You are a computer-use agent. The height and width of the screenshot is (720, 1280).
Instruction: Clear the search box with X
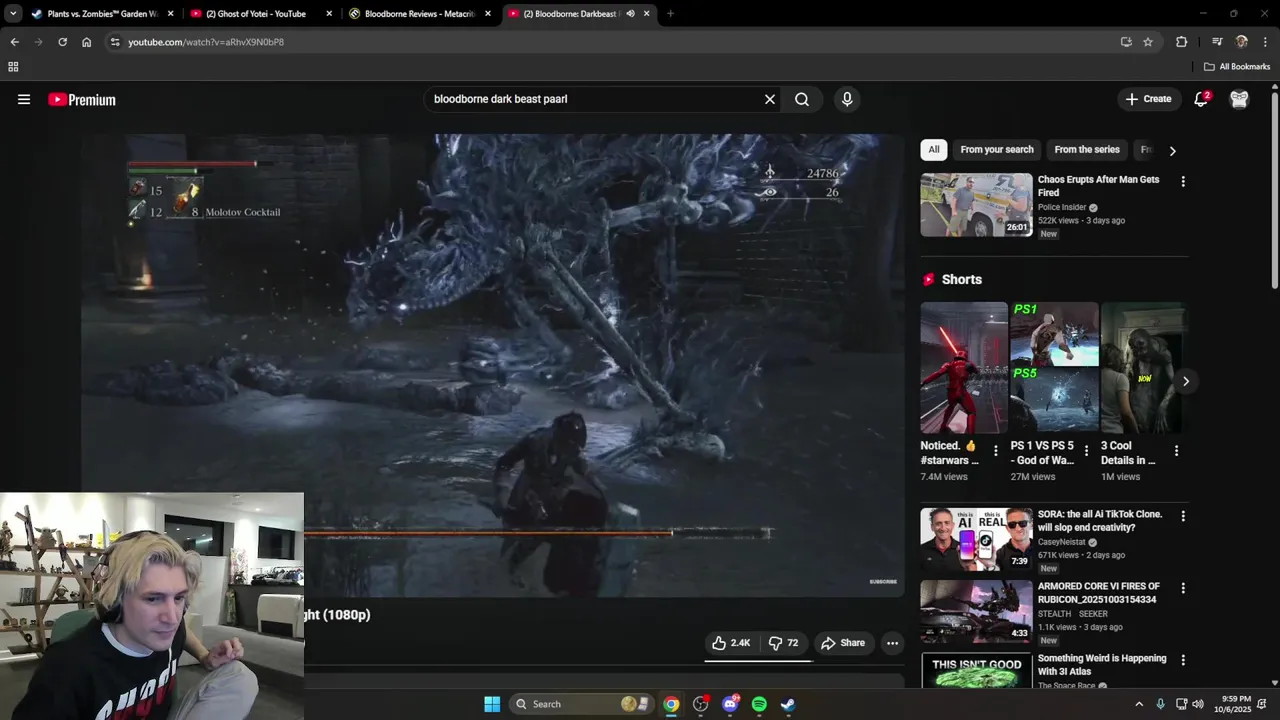(x=770, y=99)
